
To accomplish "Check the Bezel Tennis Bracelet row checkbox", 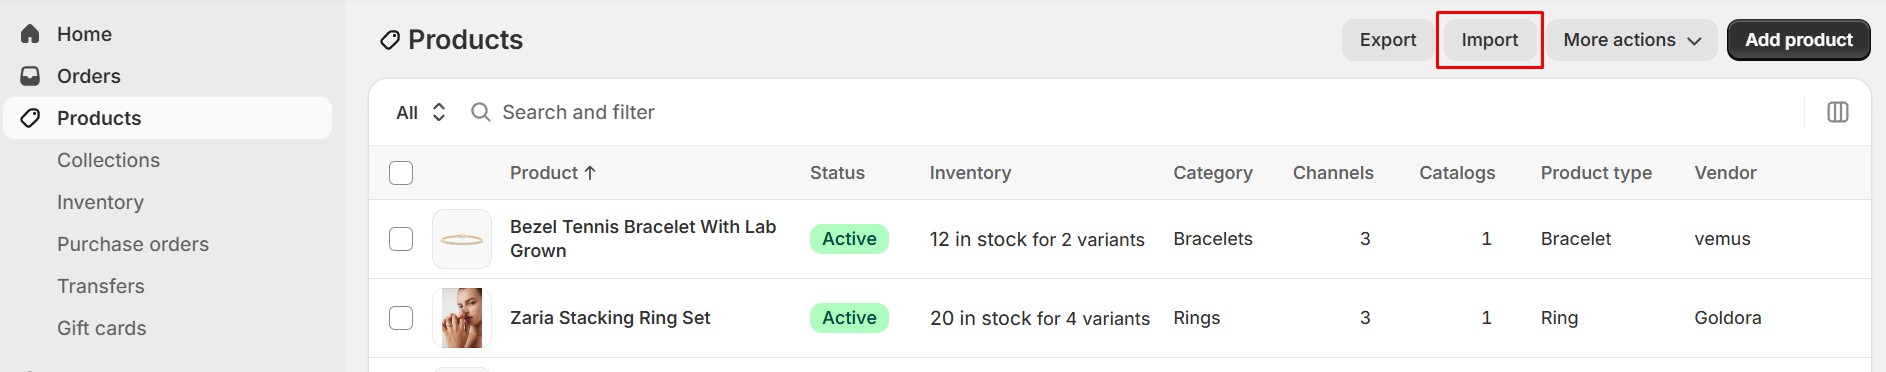I will (401, 239).
